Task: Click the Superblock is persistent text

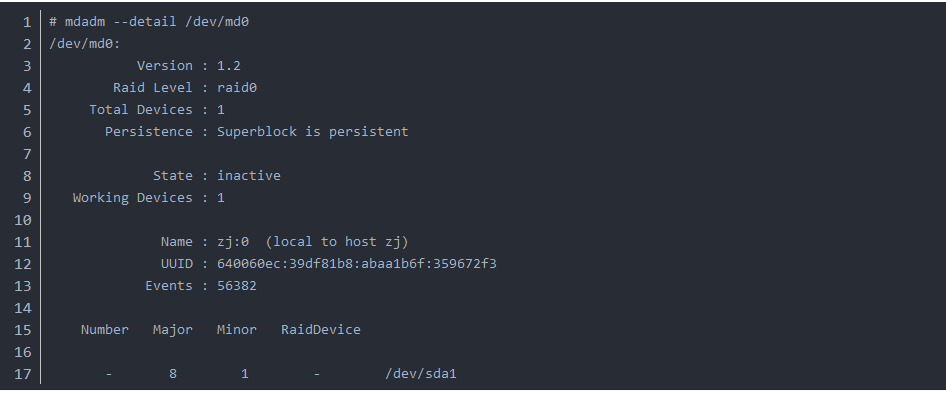Action: [313, 132]
